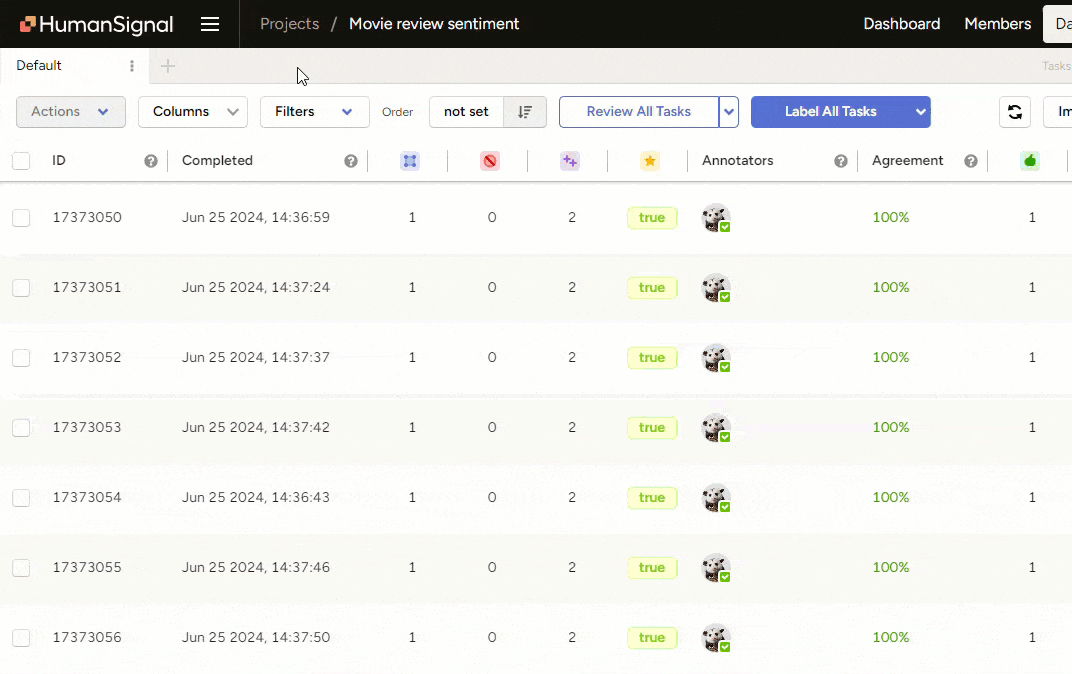
Task: Tick the checkbox for task 17373053
Action: click(21, 428)
